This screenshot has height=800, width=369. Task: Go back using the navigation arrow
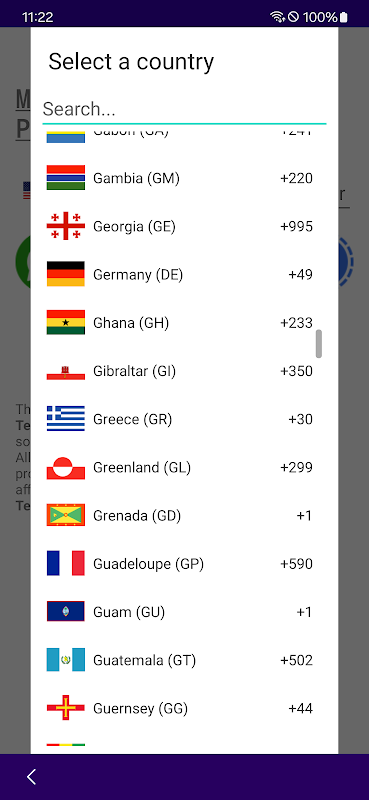[x=31, y=777]
